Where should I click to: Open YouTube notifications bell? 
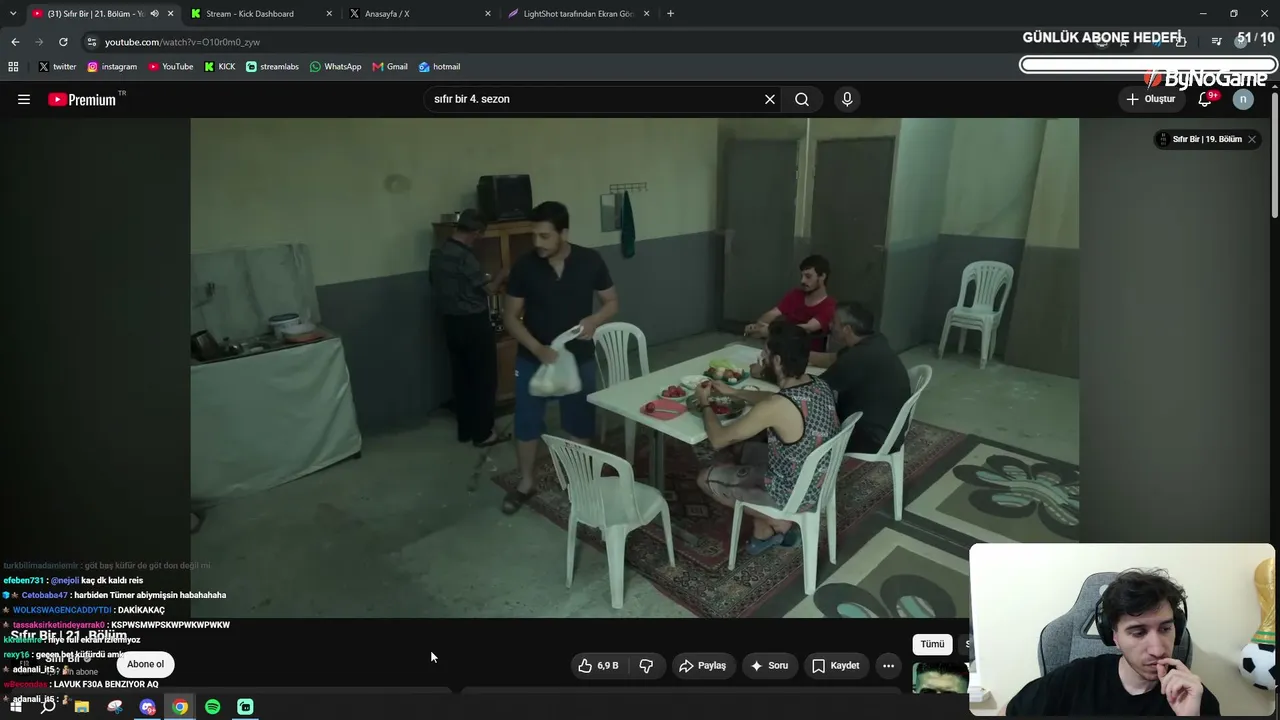pos(1206,99)
